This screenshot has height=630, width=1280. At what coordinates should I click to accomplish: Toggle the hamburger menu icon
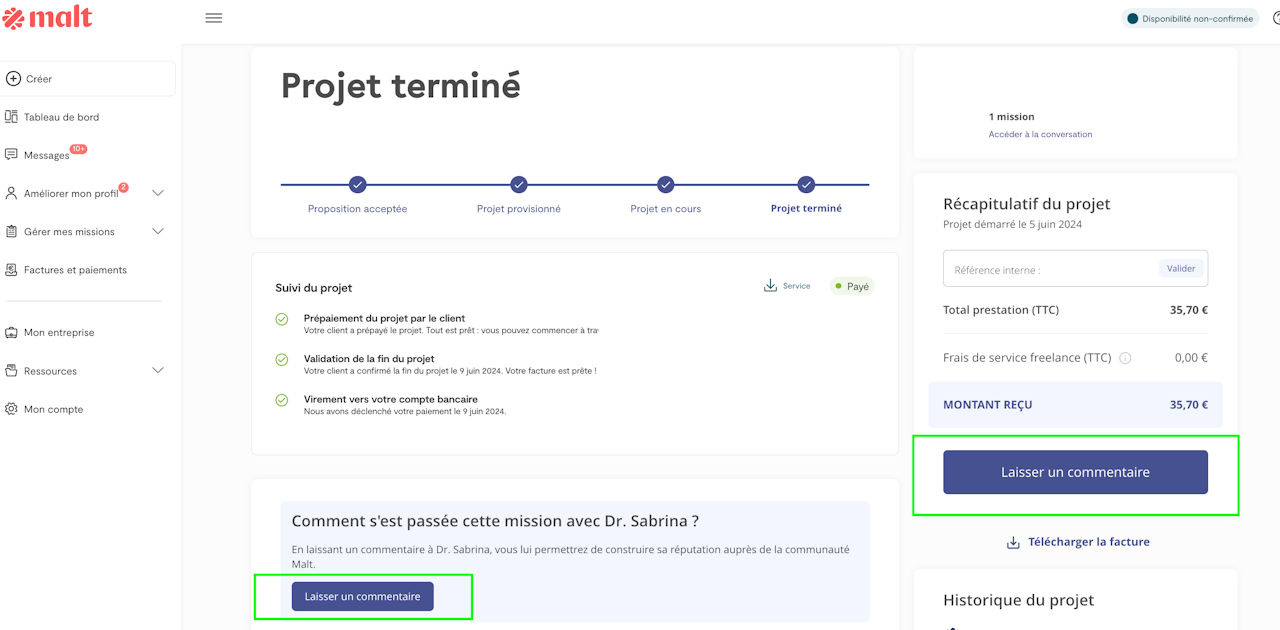click(x=213, y=18)
